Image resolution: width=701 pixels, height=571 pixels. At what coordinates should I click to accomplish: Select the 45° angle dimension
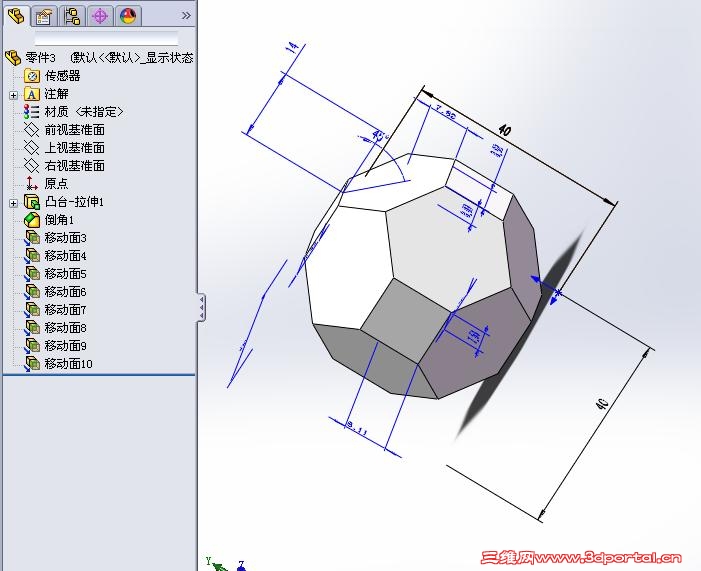coord(379,135)
